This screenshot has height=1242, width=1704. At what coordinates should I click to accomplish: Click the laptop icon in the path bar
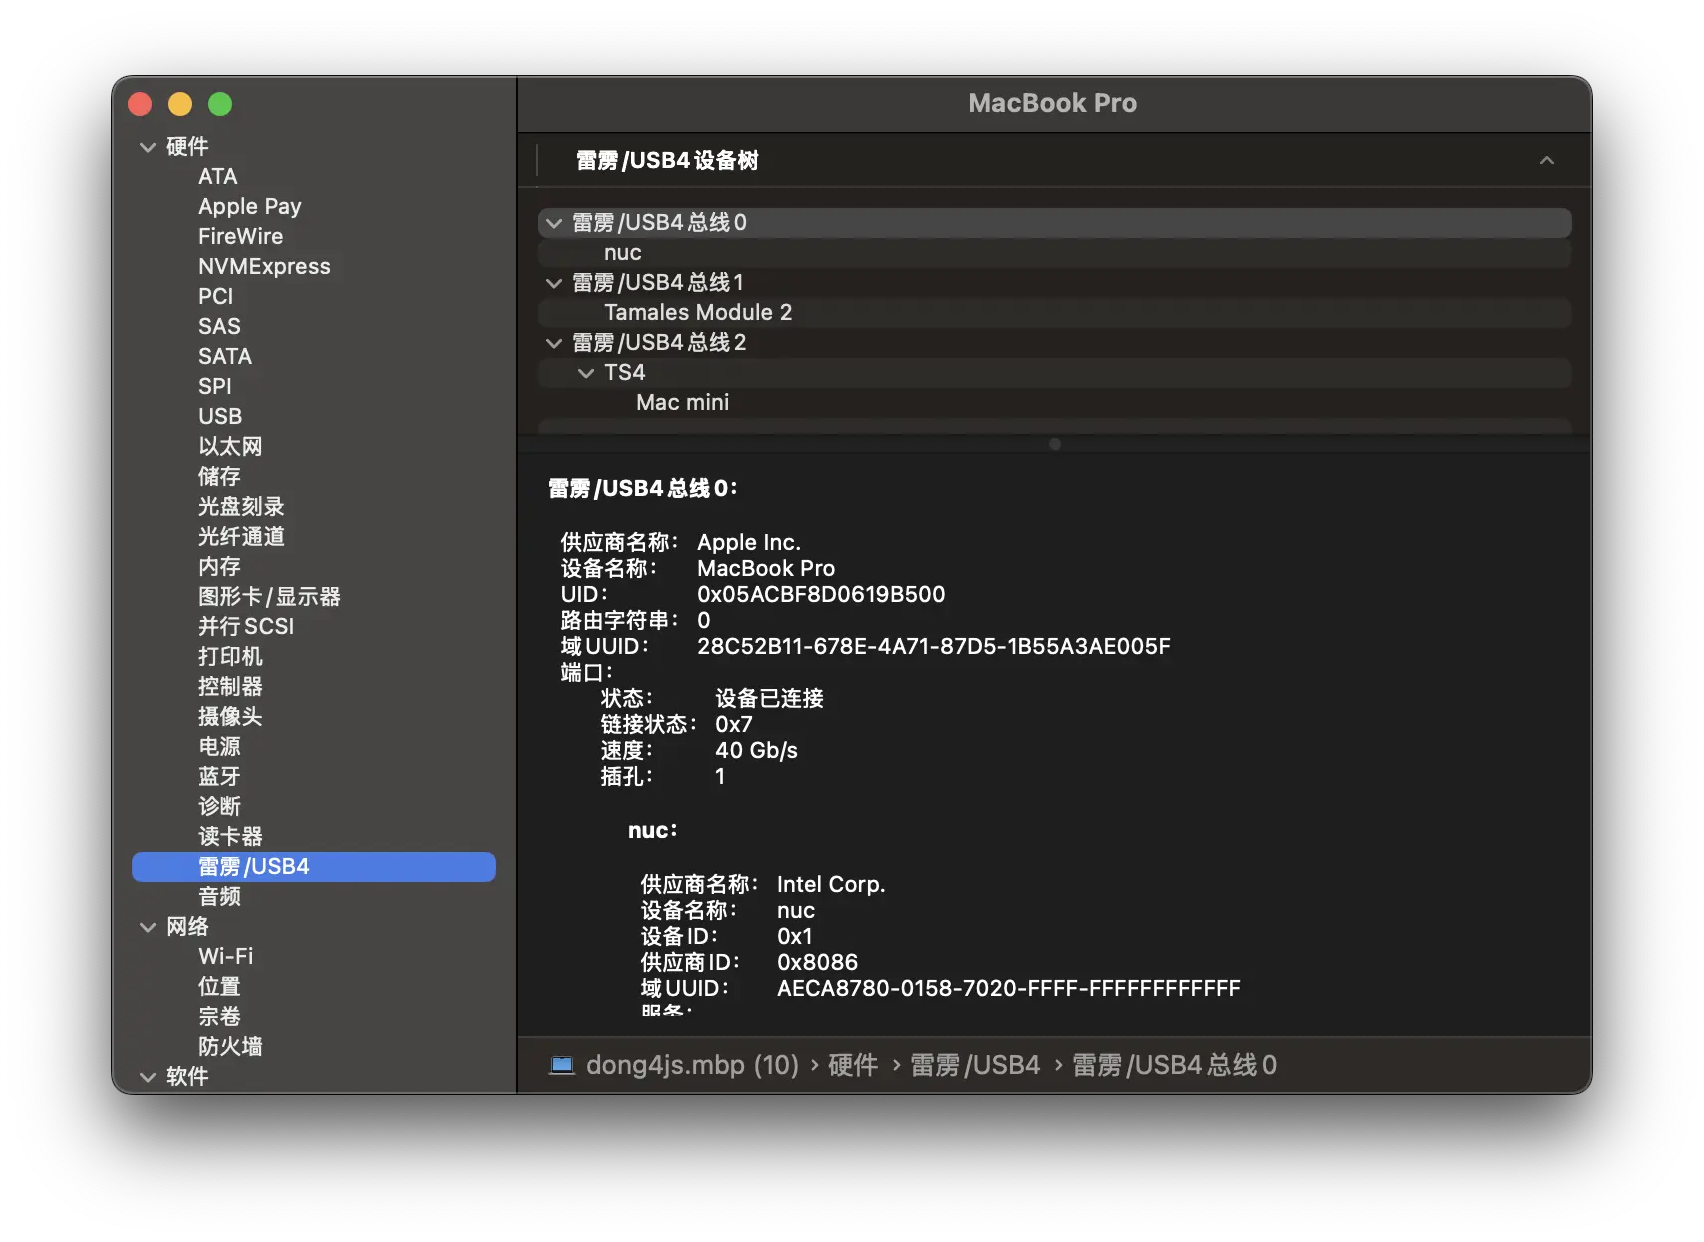(x=562, y=1065)
